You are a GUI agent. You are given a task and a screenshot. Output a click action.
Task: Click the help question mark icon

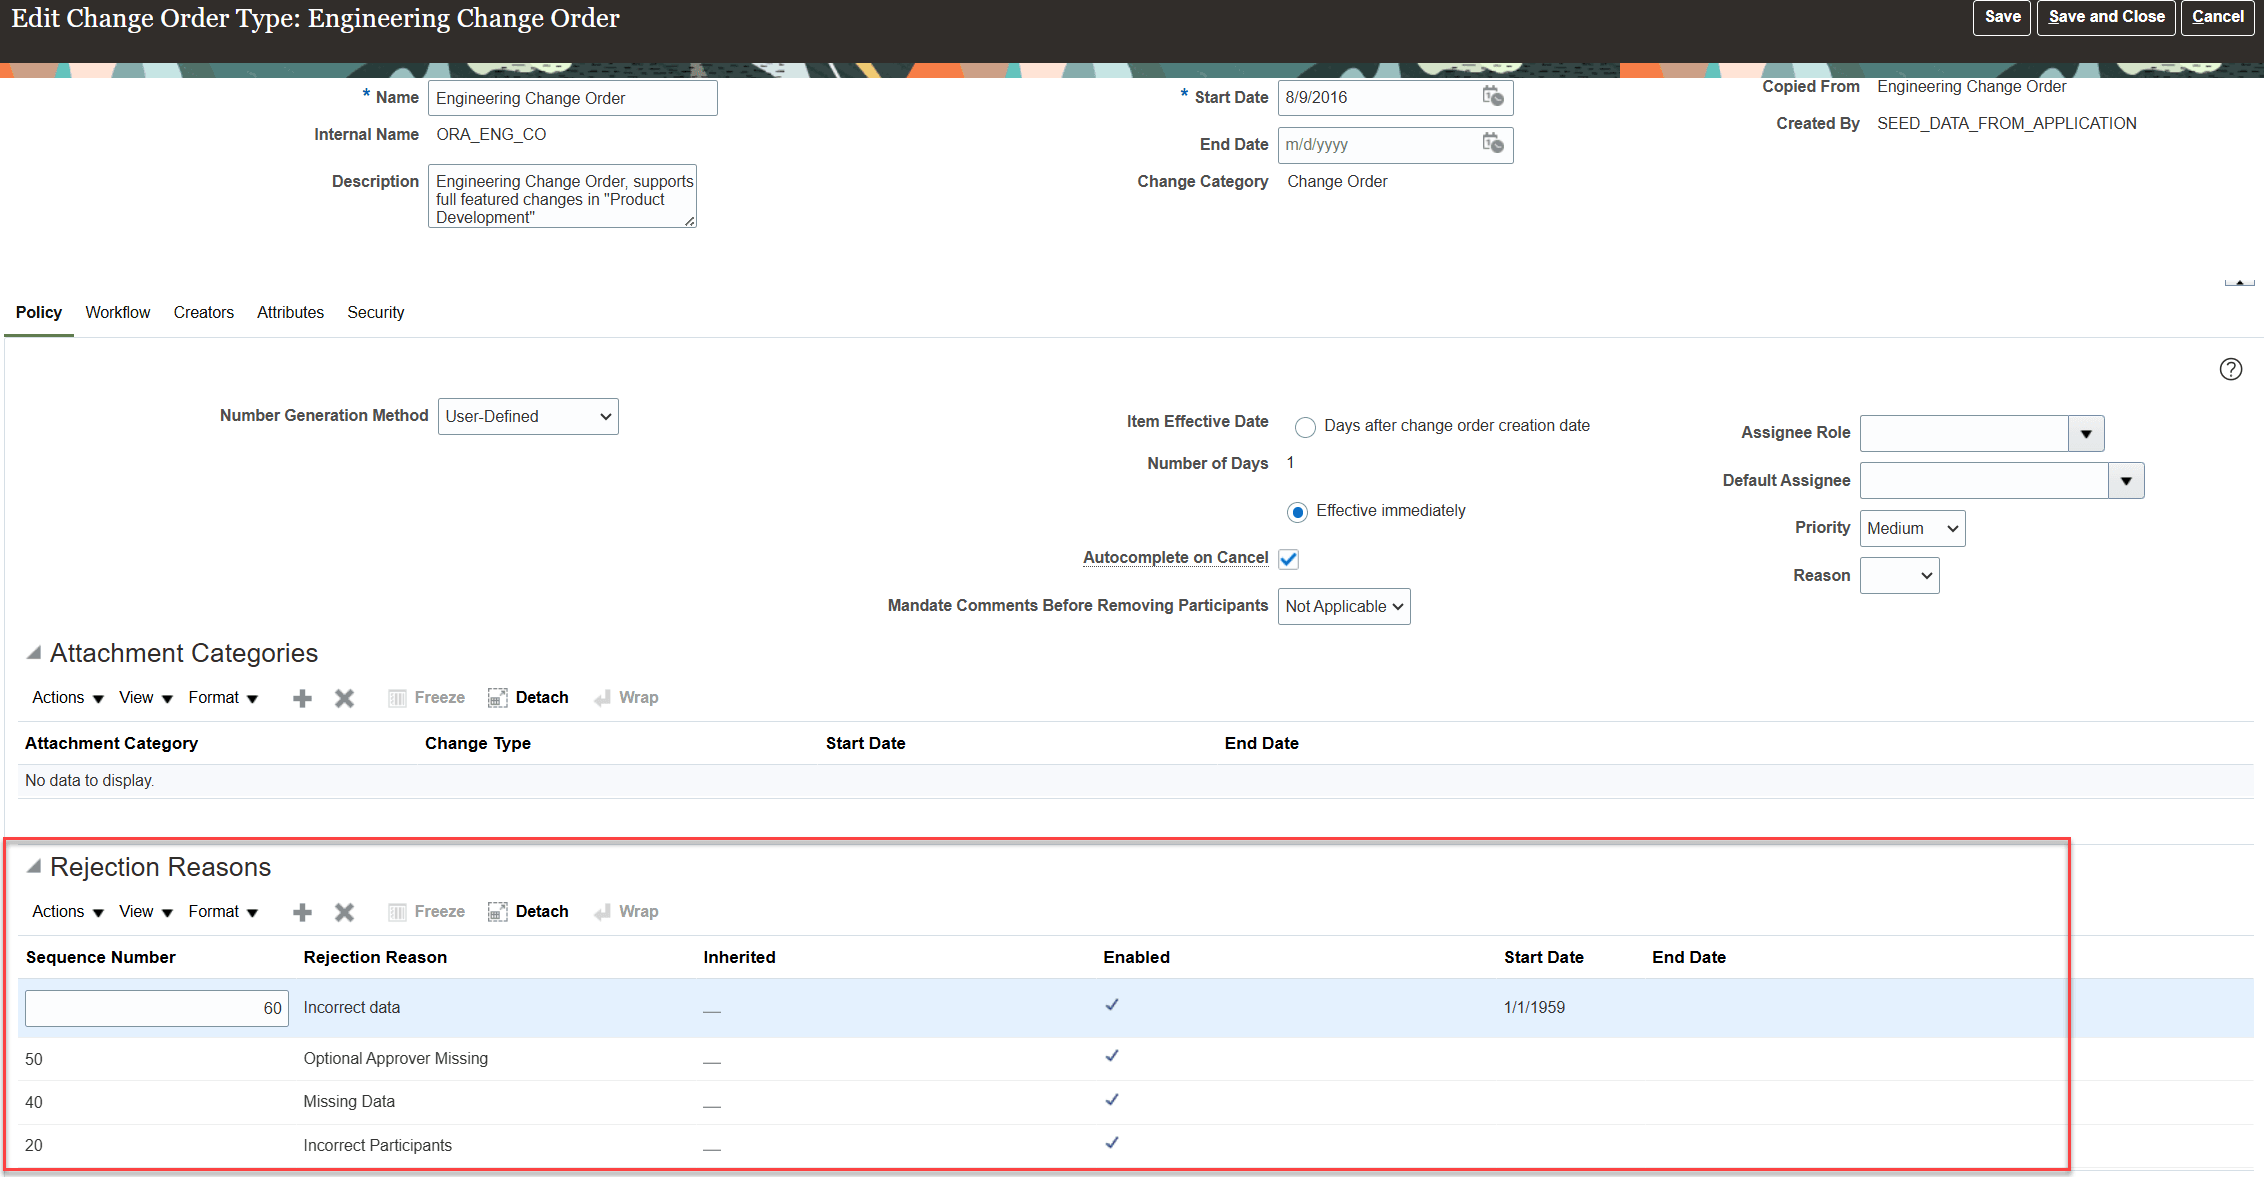pos(2230,369)
